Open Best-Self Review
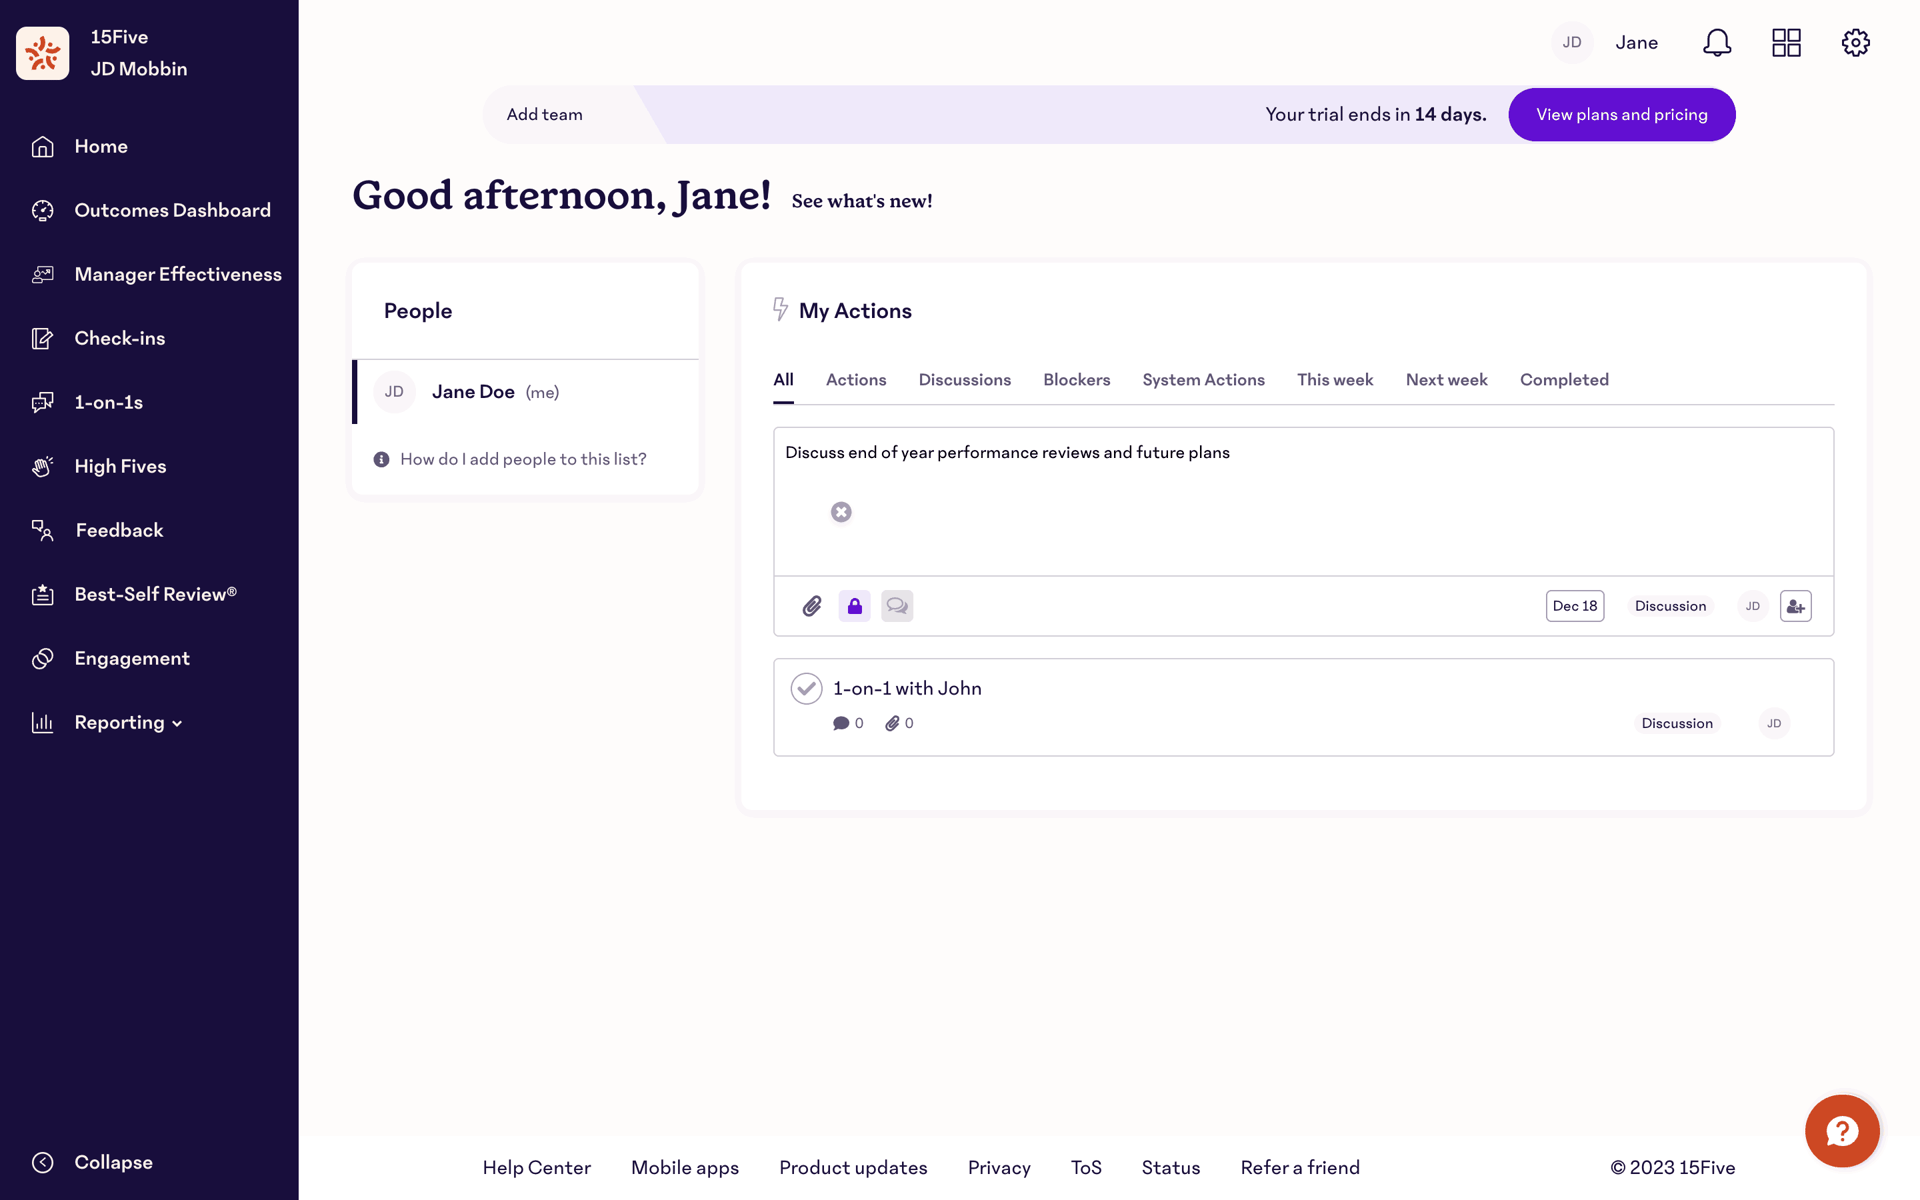 133,594
